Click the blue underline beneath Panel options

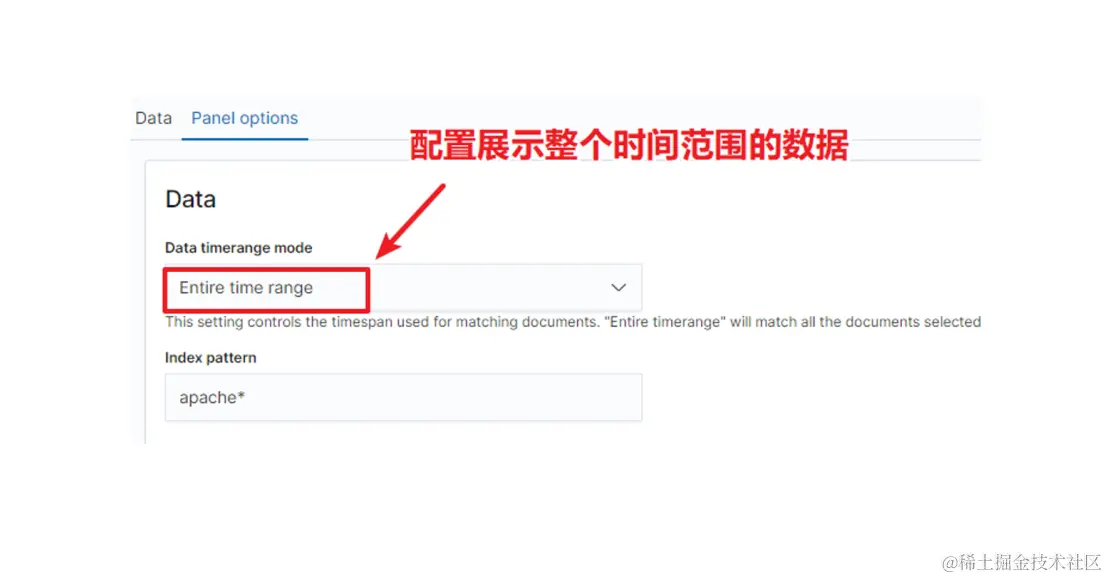244,139
